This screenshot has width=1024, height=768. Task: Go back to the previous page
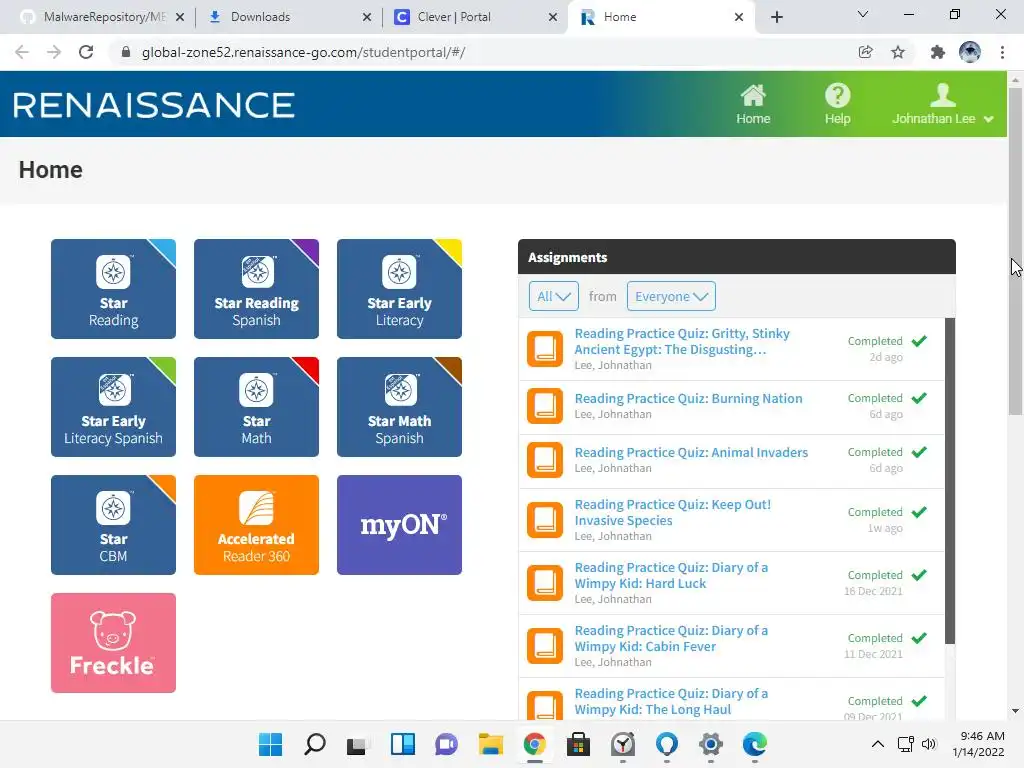pyautogui.click(x=22, y=52)
